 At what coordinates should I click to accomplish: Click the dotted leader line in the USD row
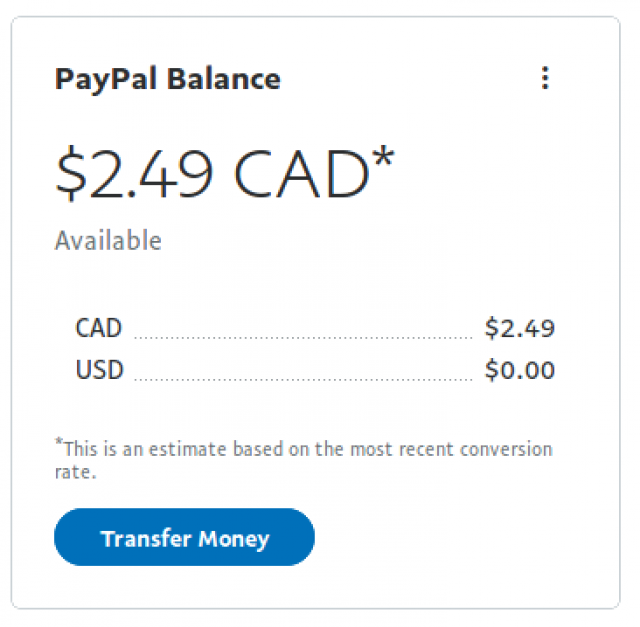click(x=303, y=380)
